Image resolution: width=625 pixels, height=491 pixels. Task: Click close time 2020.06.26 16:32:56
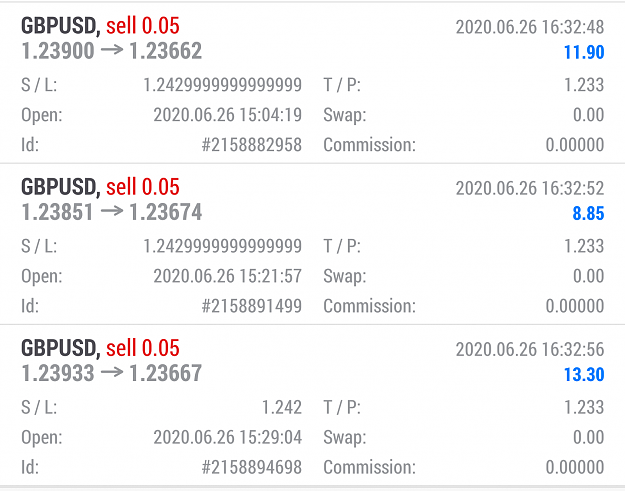click(x=530, y=350)
